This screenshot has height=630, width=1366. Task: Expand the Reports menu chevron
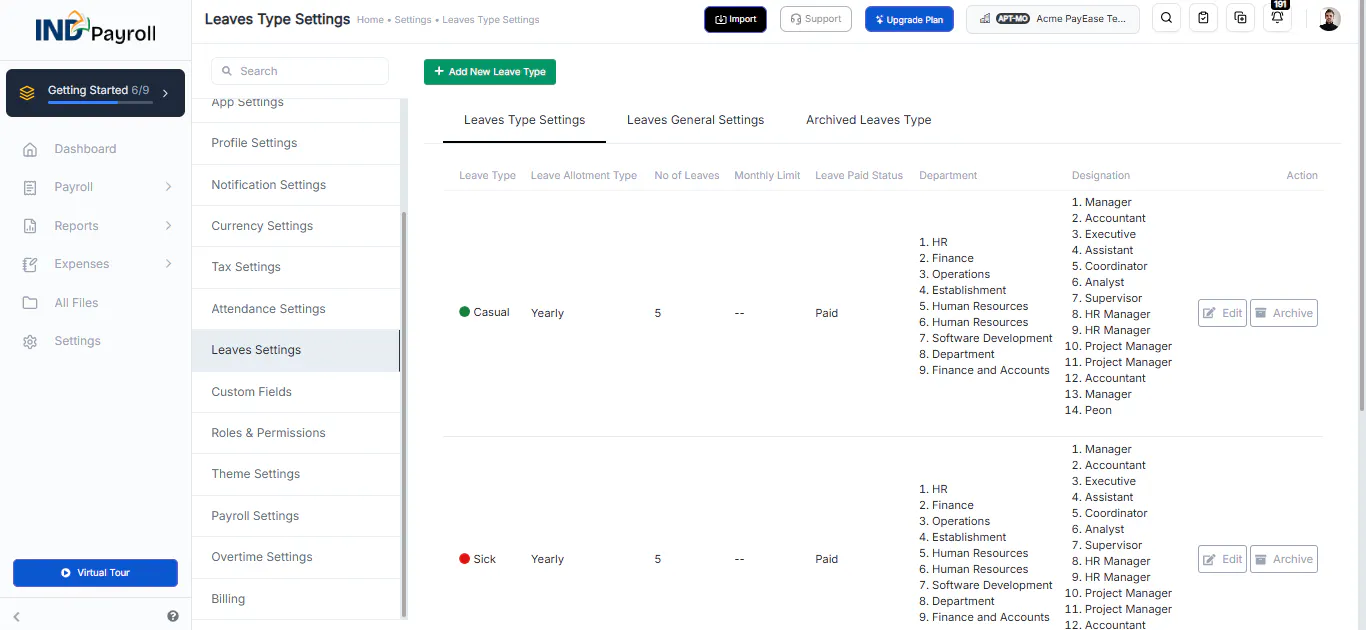[x=168, y=226]
